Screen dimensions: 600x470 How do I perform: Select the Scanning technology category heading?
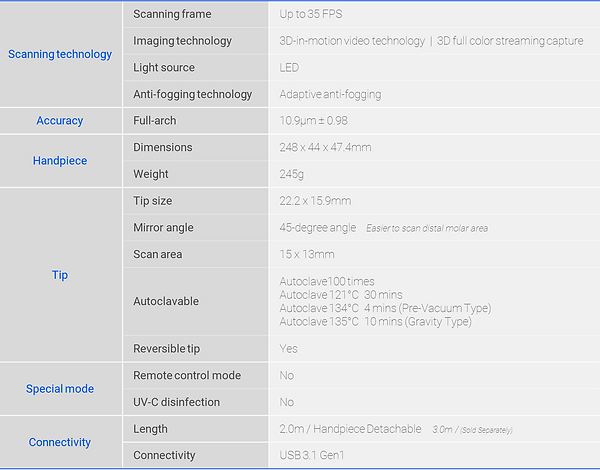point(60,54)
